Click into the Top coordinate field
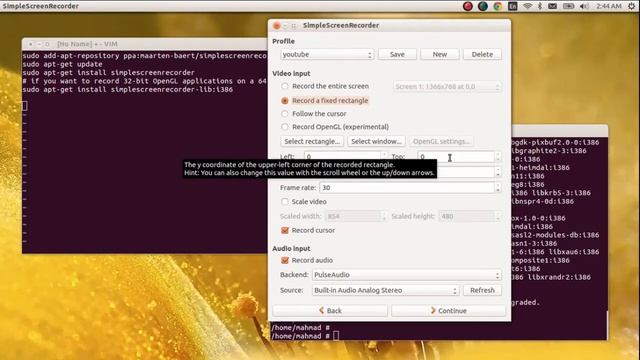This screenshot has height=360, width=640. pyautogui.click(x=456, y=156)
